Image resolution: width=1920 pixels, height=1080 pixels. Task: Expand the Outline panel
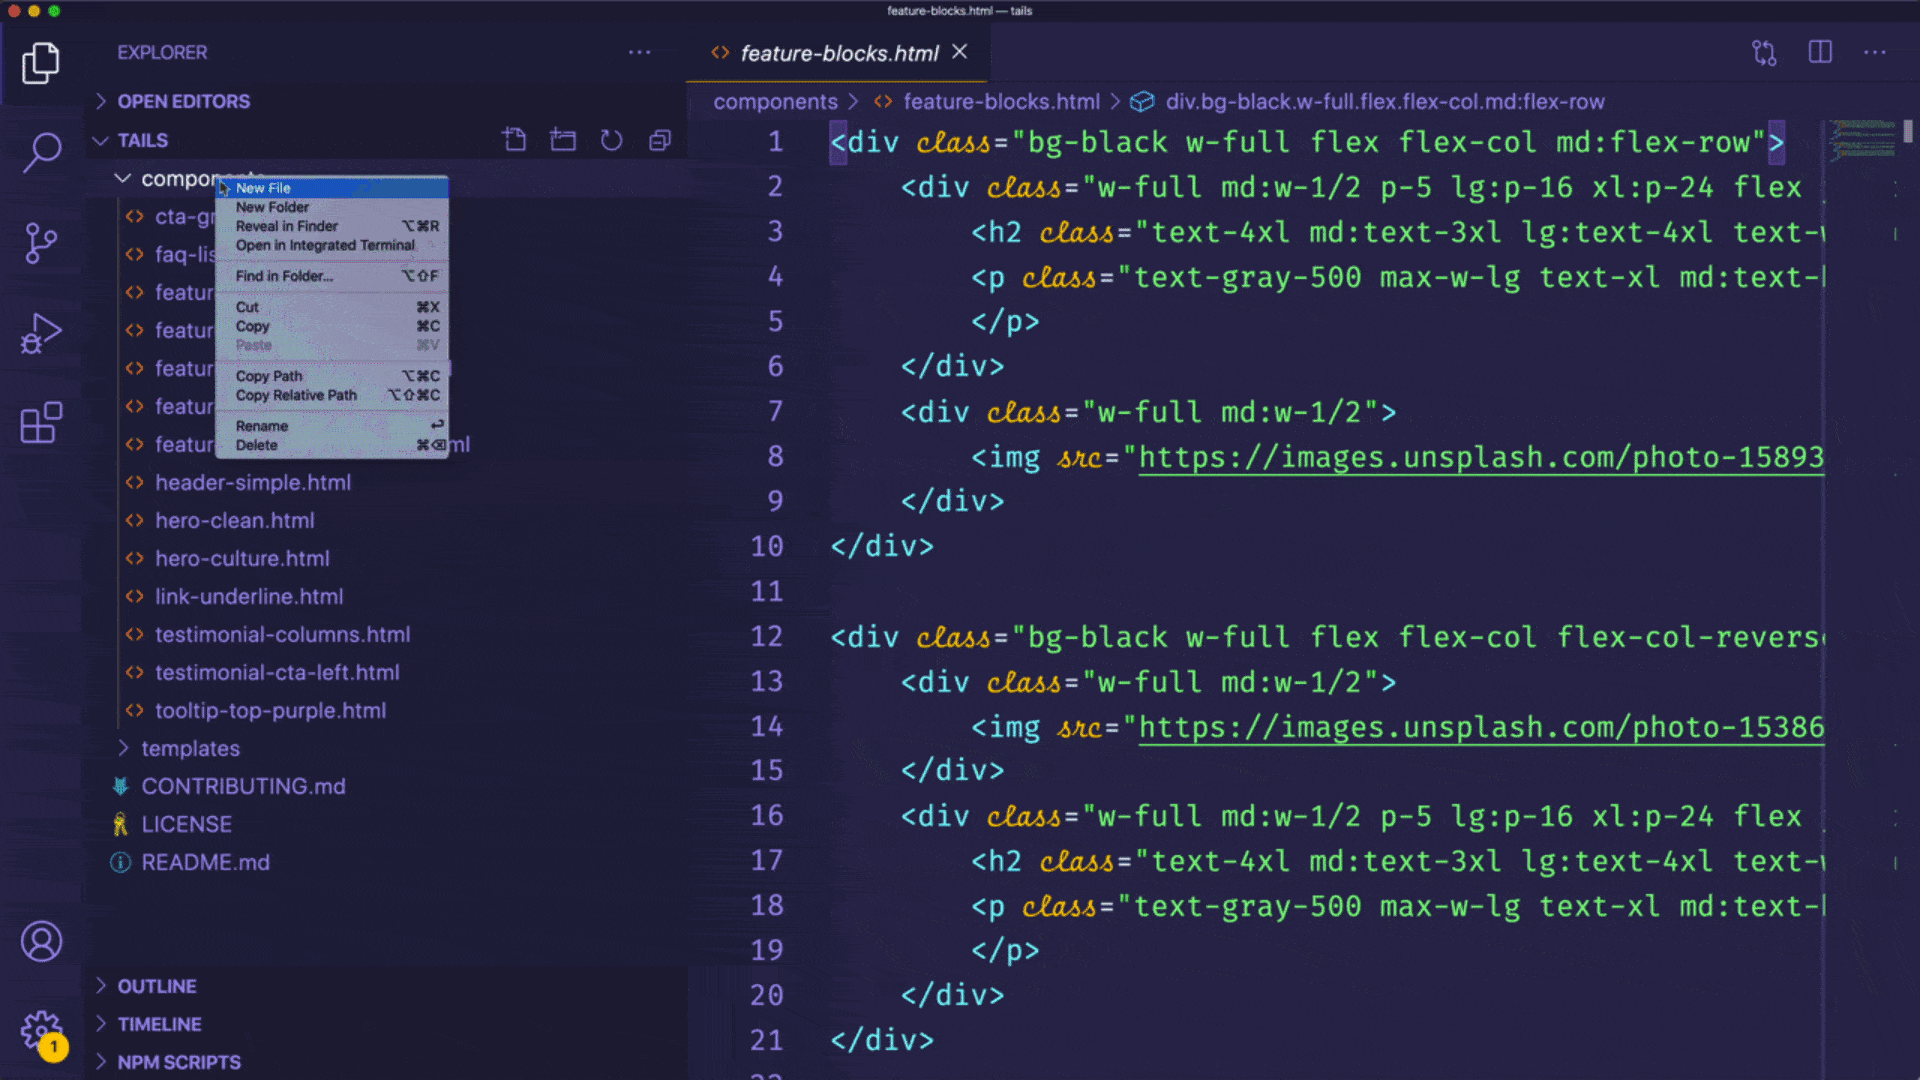click(x=157, y=986)
